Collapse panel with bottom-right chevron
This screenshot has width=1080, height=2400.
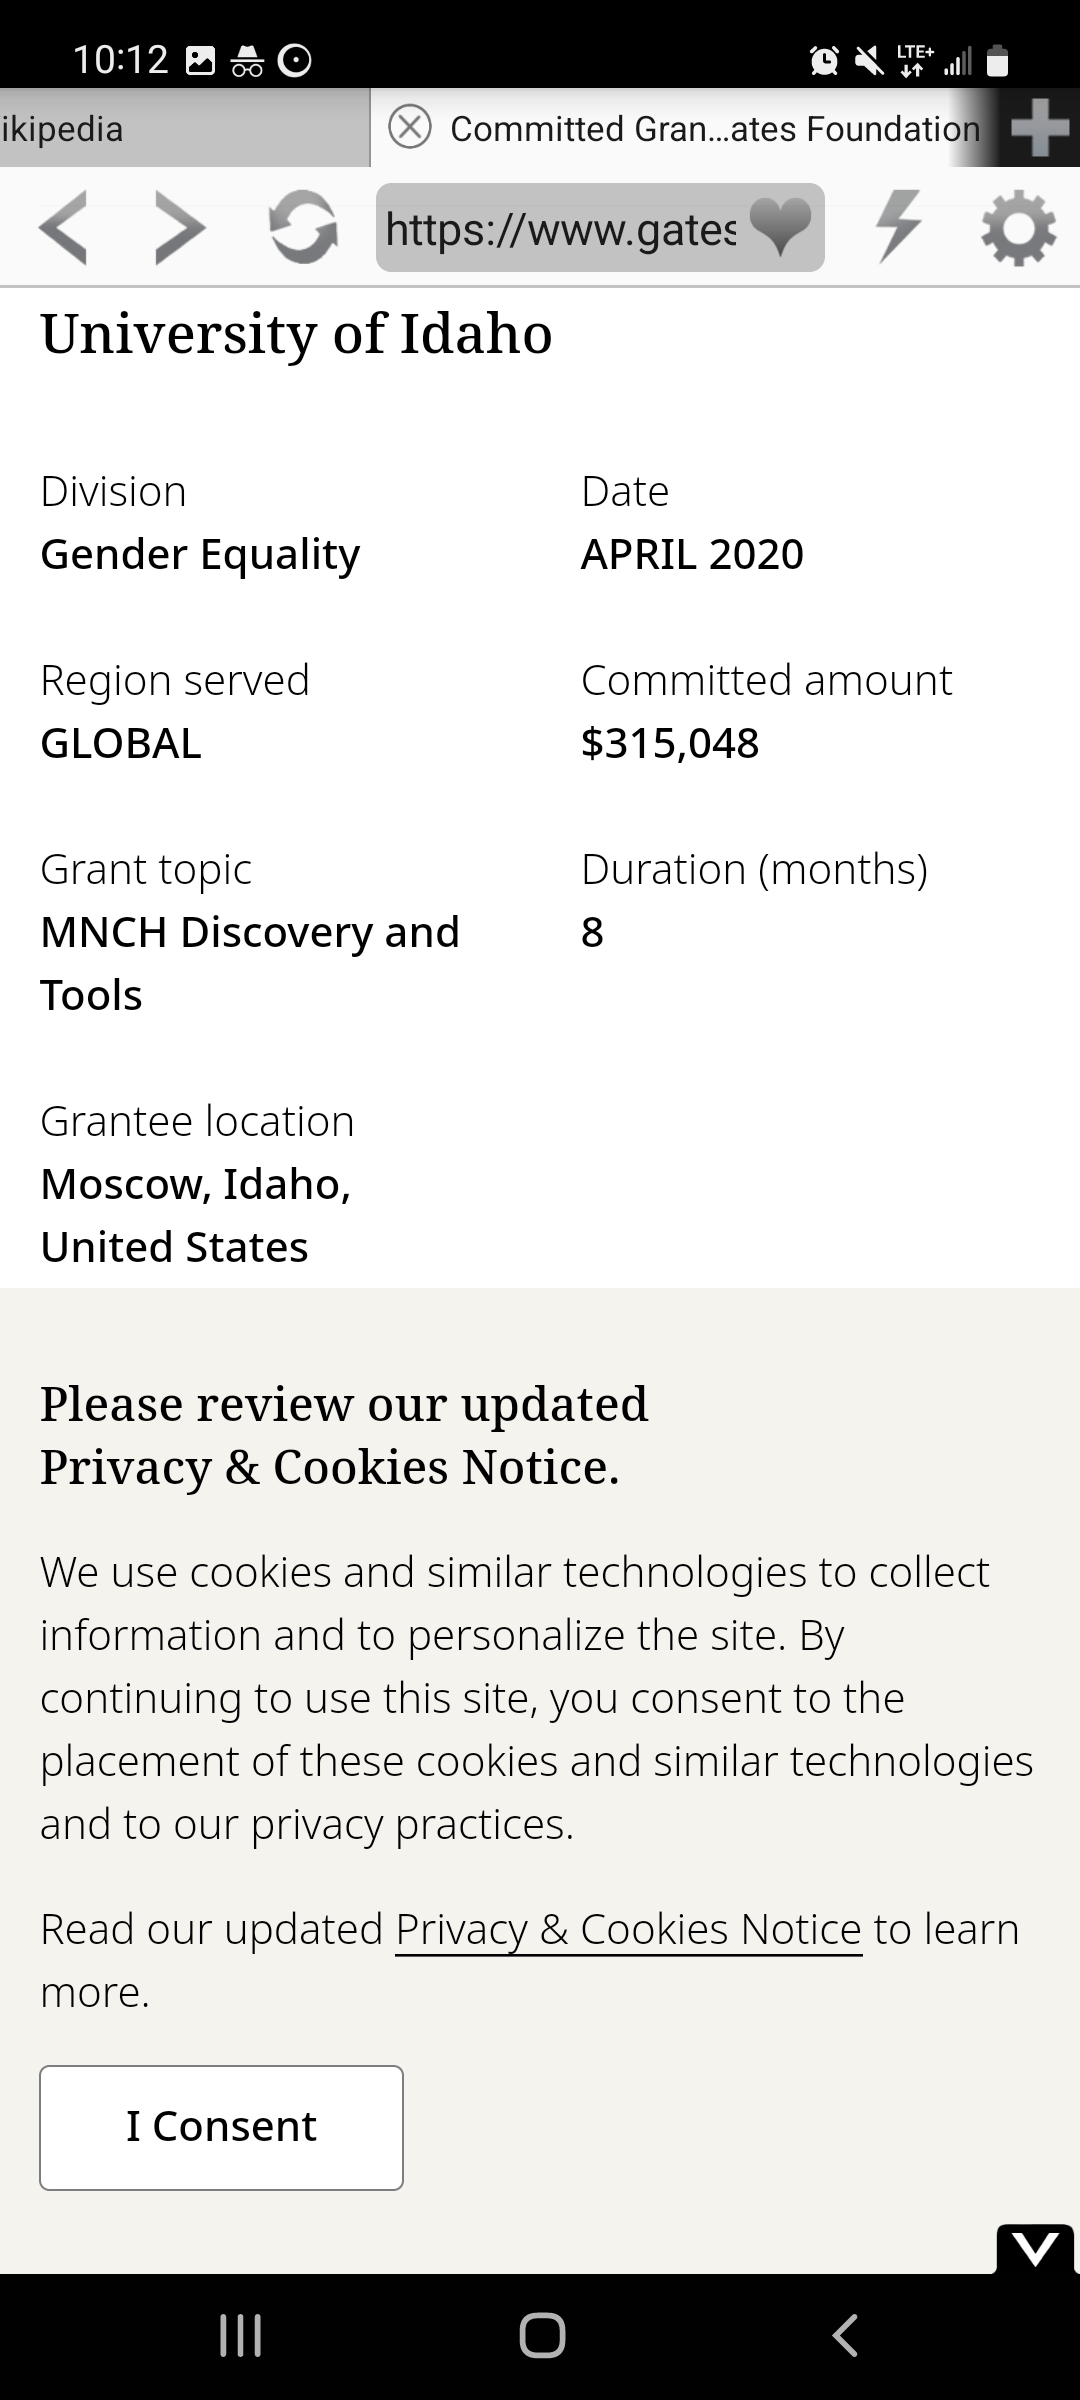tap(1035, 2249)
